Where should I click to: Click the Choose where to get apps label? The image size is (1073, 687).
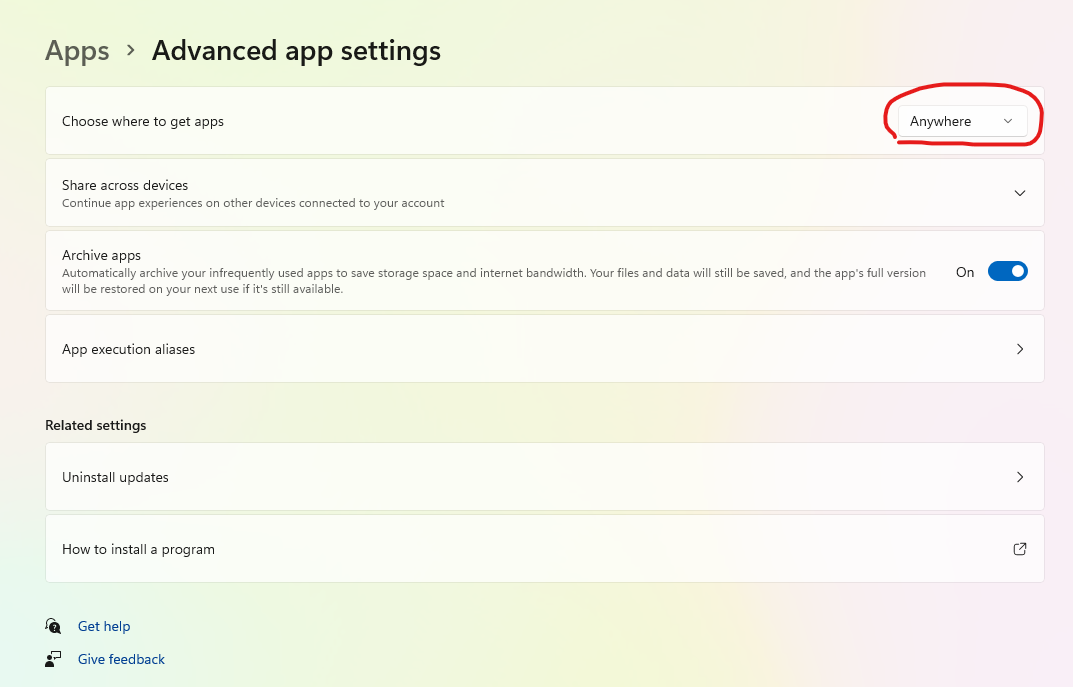coord(143,121)
